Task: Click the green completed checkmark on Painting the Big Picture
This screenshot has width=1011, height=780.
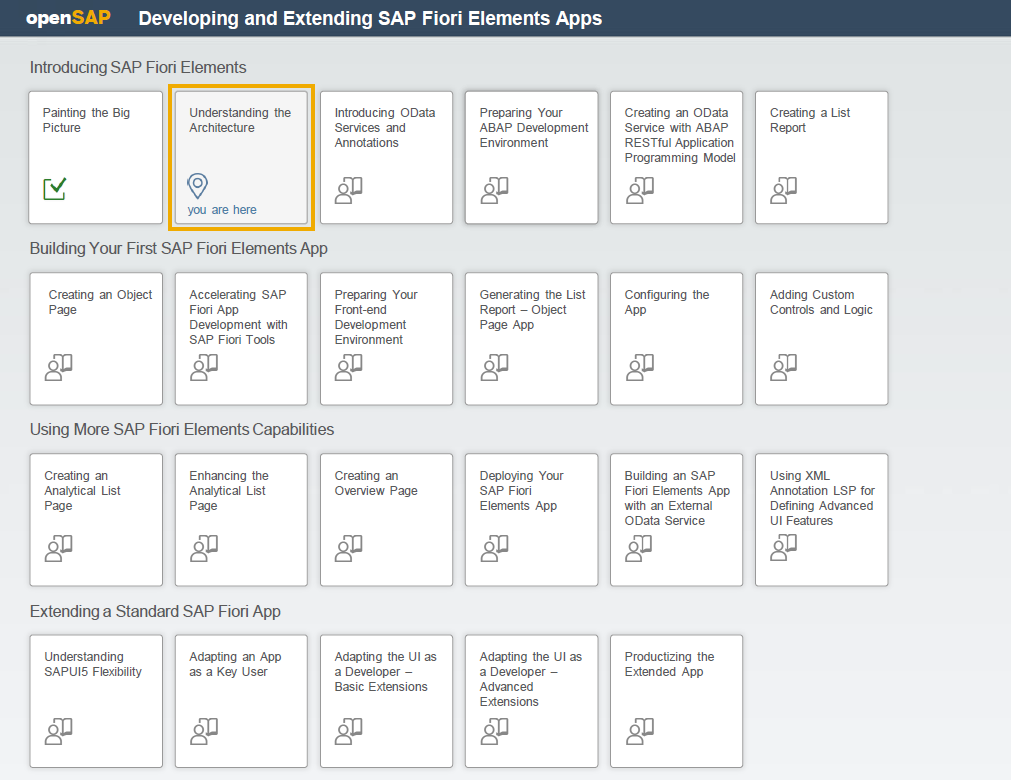Action: point(55,188)
